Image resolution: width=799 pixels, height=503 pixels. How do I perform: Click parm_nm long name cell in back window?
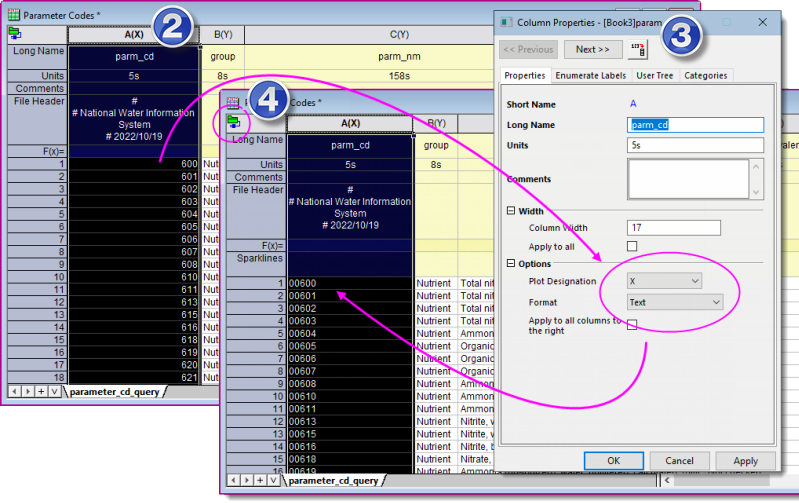[x=399, y=57]
